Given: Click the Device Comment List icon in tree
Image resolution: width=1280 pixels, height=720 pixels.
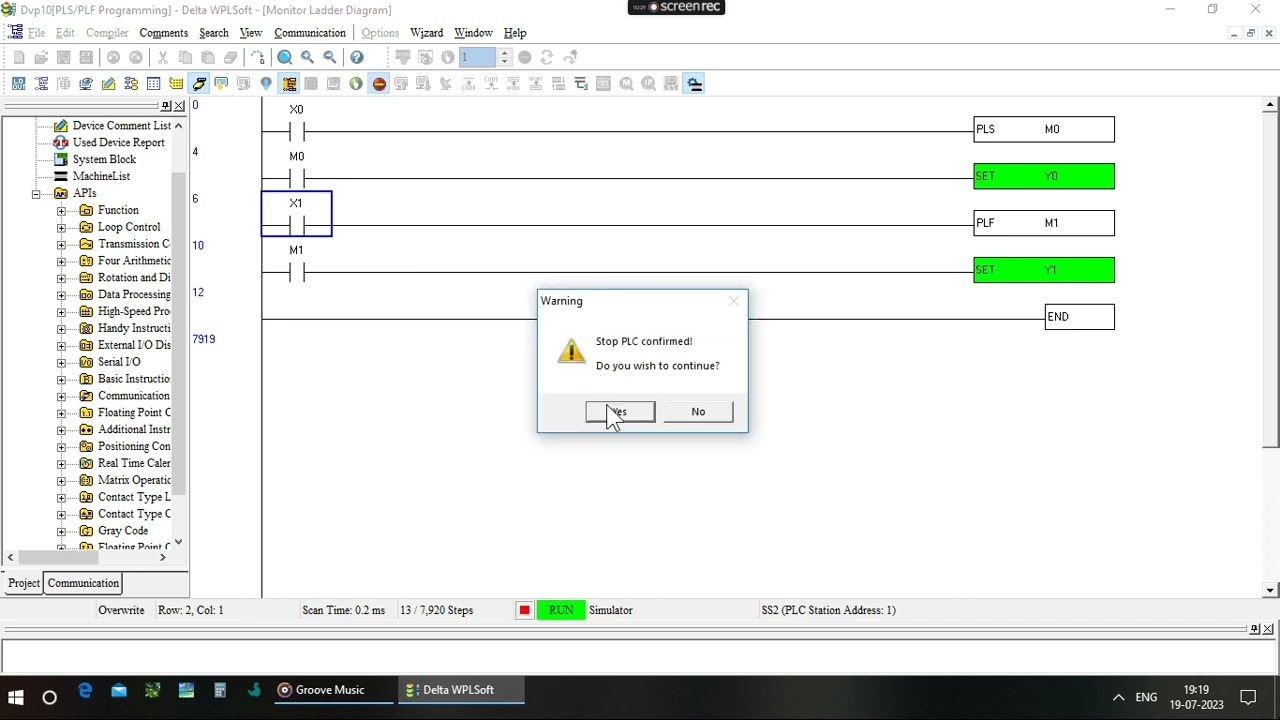Looking at the screenshot, I should 61,125.
